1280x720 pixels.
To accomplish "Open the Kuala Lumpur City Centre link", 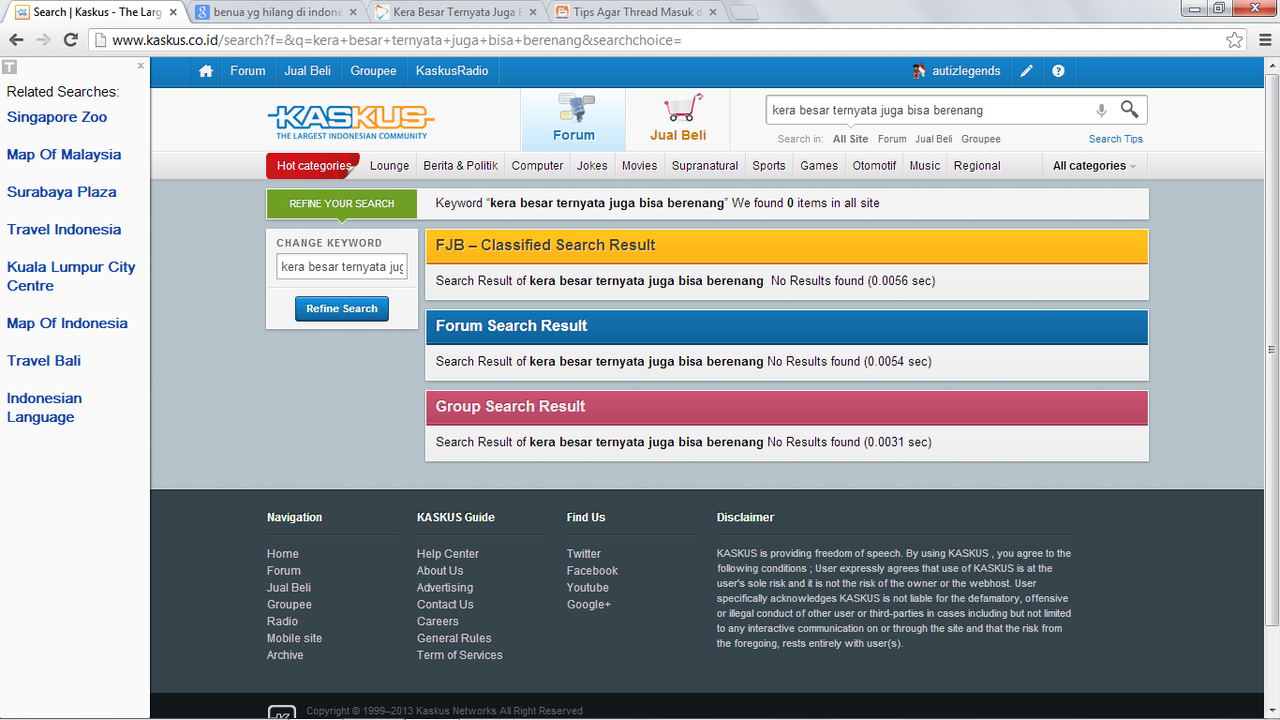I will point(71,276).
